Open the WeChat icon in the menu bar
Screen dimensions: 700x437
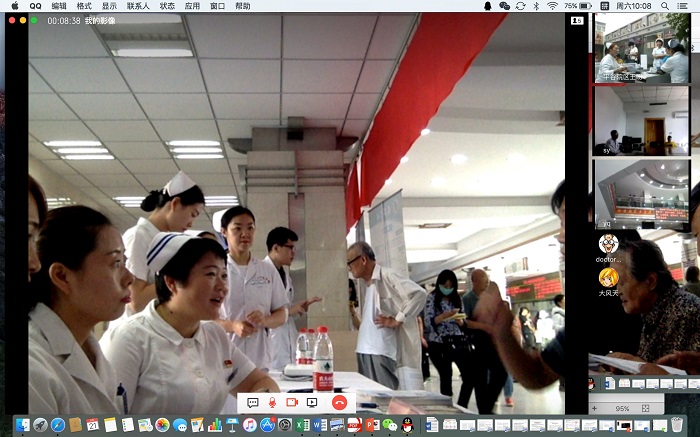coord(504,6)
